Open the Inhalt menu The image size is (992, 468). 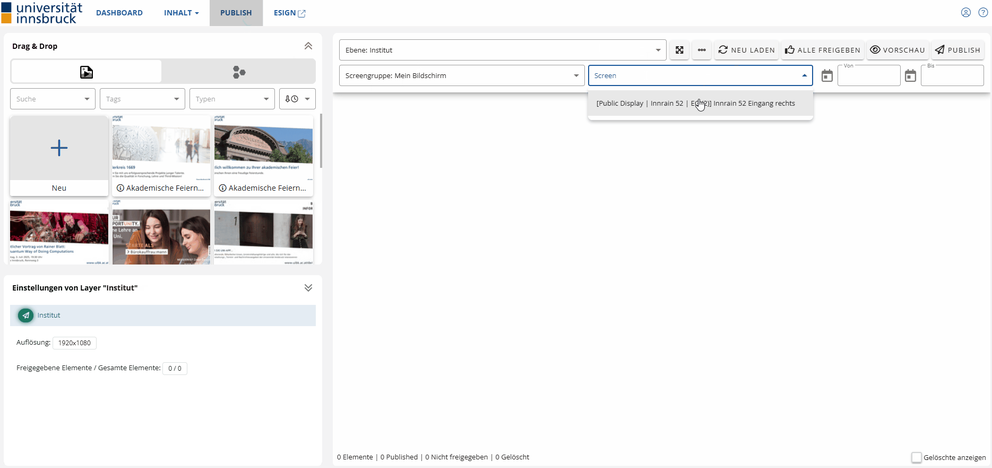[181, 13]
